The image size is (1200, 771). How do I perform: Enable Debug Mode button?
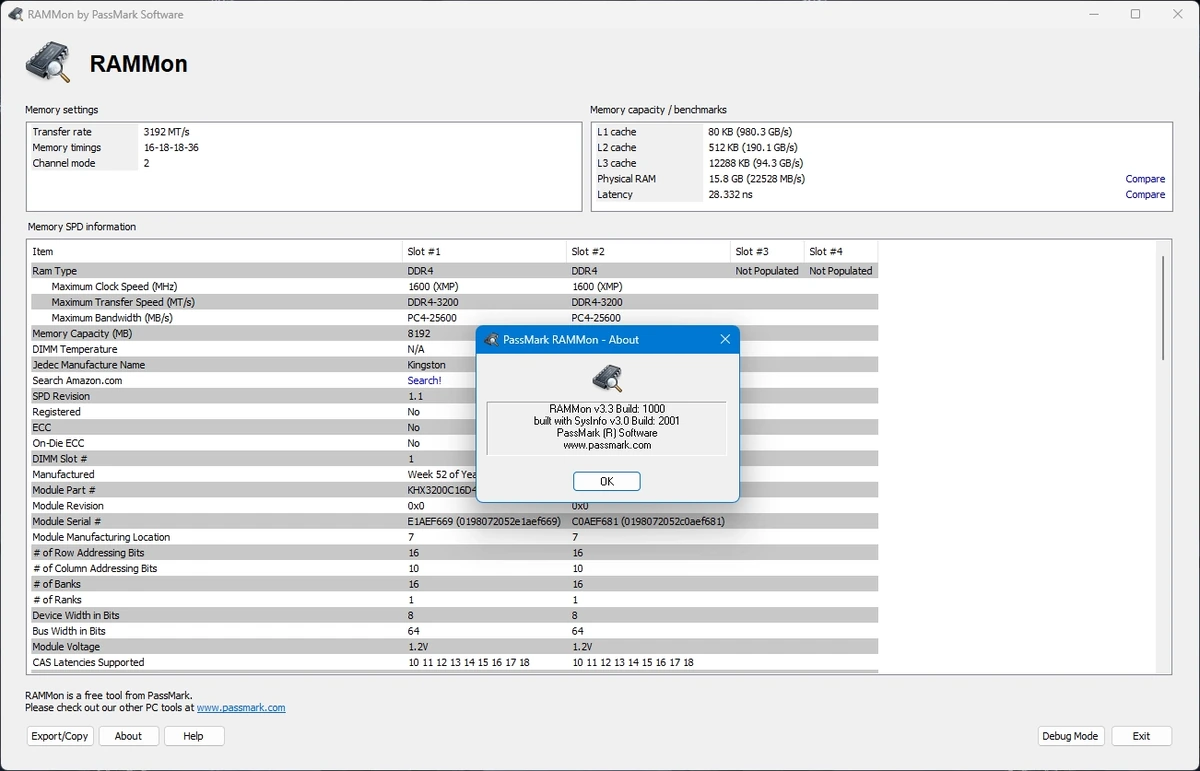pyautogui.click(x=1070, y=736)
